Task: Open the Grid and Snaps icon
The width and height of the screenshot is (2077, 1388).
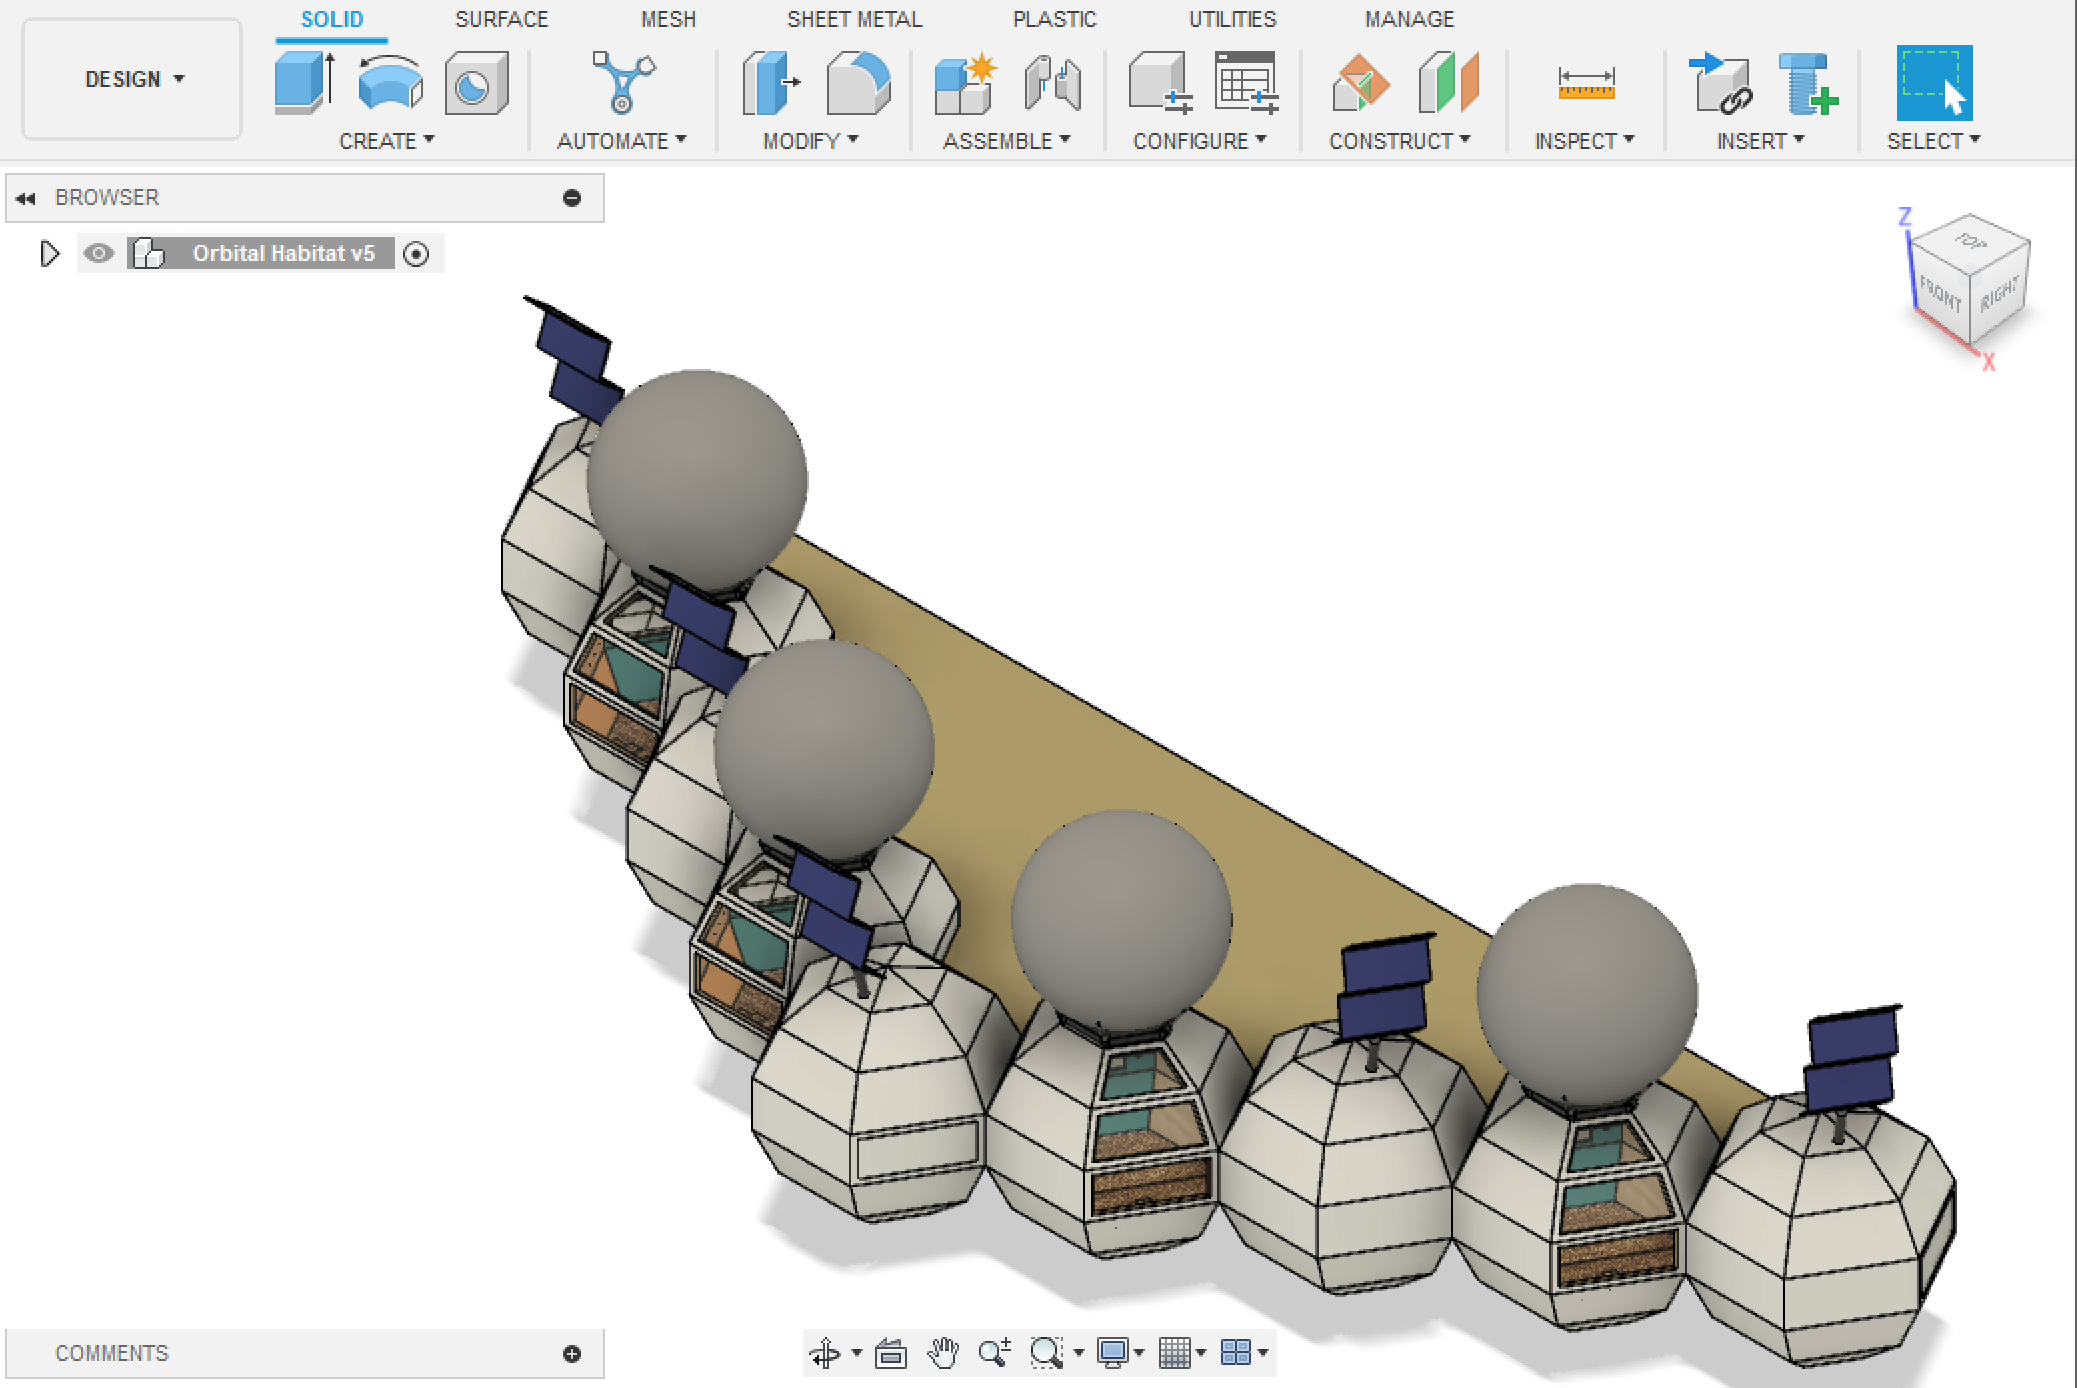Action: (x=1175, y=1353)
